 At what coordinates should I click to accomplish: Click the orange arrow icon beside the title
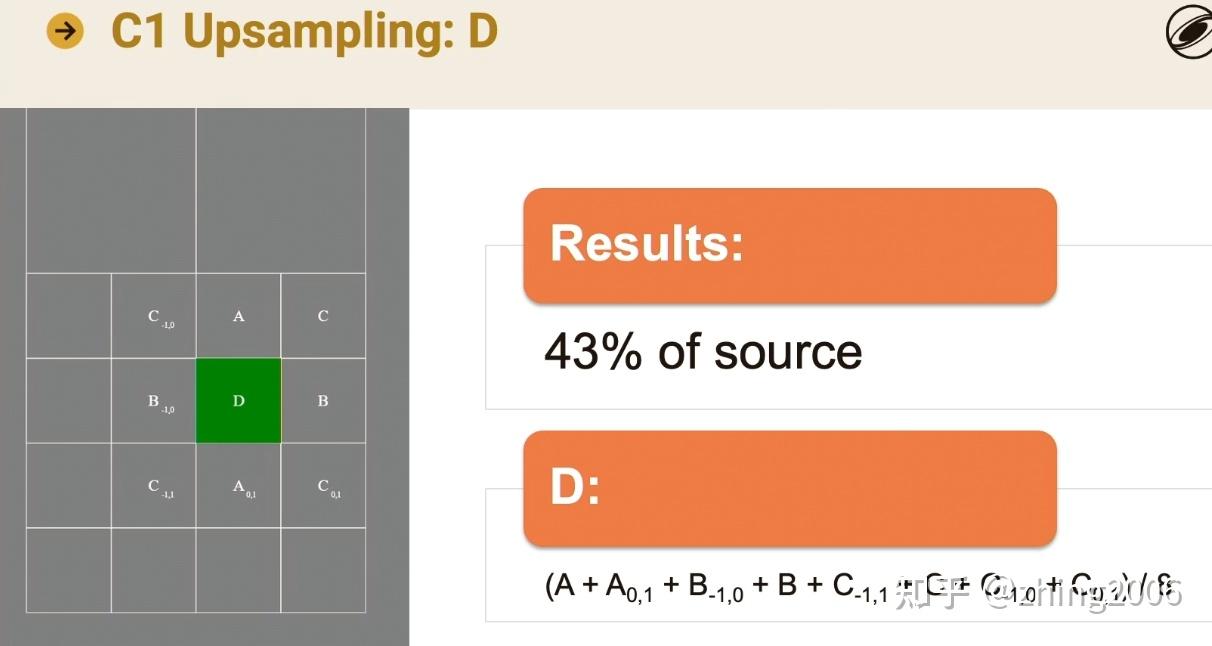tap(65, 32)
